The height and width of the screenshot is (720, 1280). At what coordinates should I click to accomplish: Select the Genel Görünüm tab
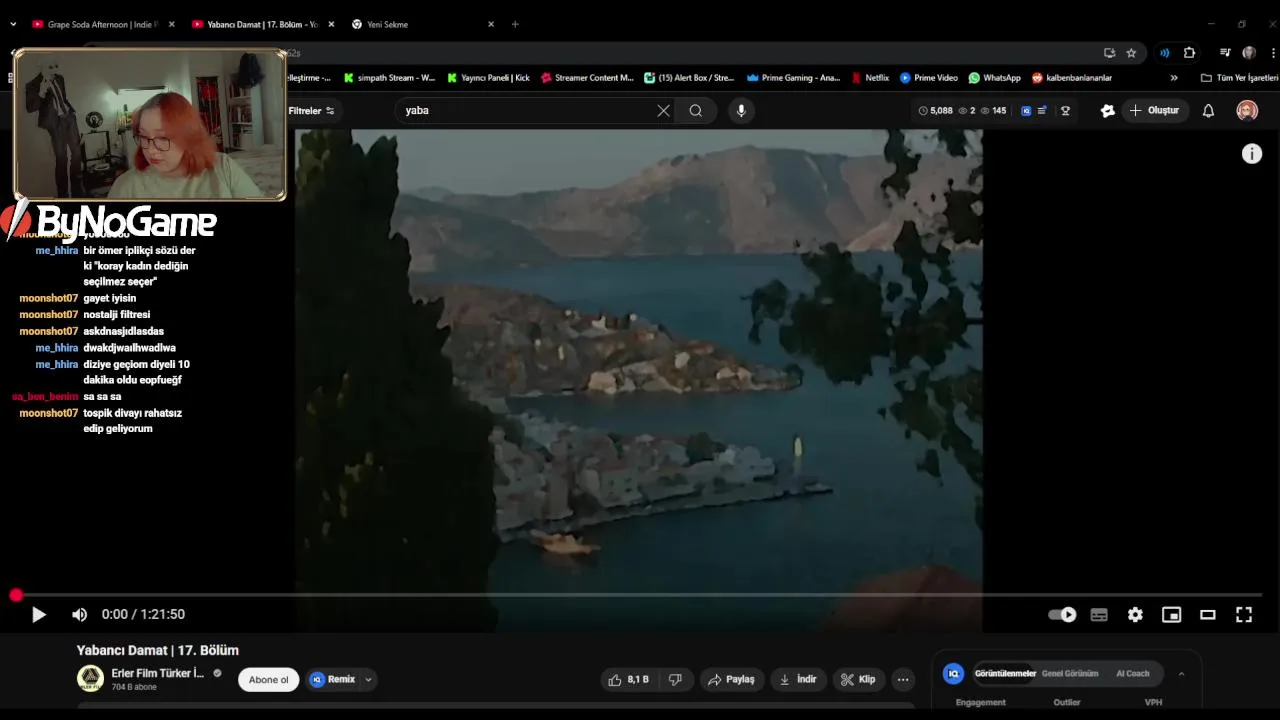[x=1070, y=674]
